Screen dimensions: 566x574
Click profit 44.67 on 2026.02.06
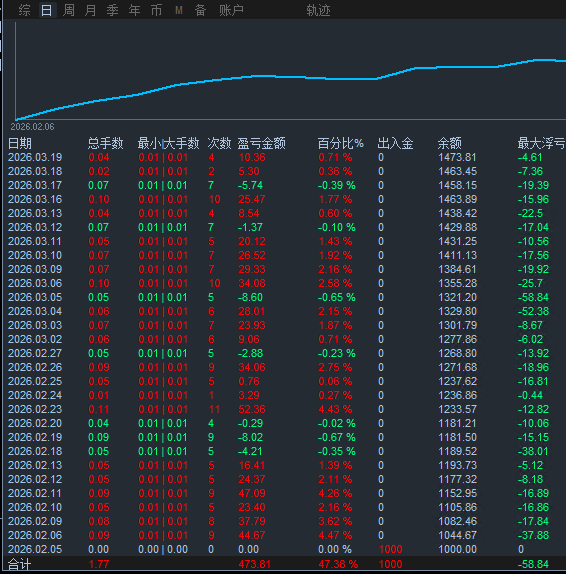(252, 535)
